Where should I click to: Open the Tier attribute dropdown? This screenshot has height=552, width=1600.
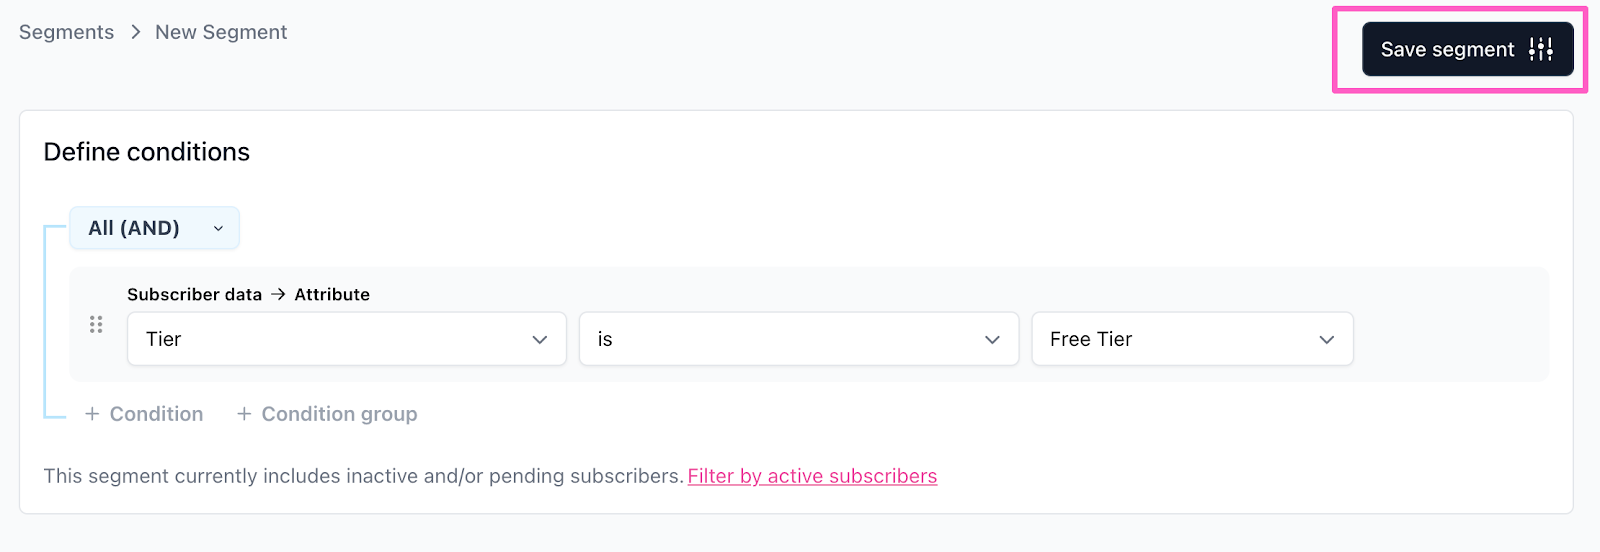coord(346,339)
